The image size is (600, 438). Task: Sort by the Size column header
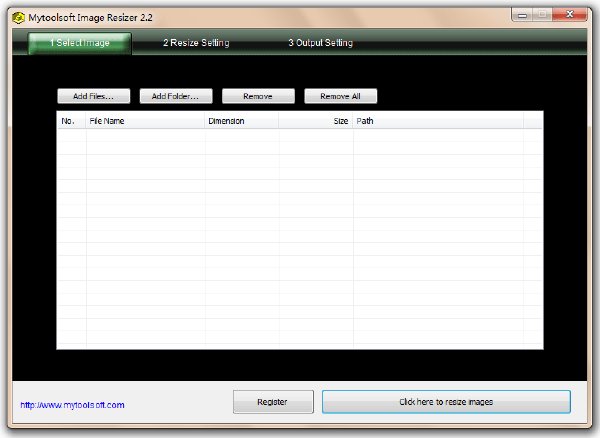point(316,121)
